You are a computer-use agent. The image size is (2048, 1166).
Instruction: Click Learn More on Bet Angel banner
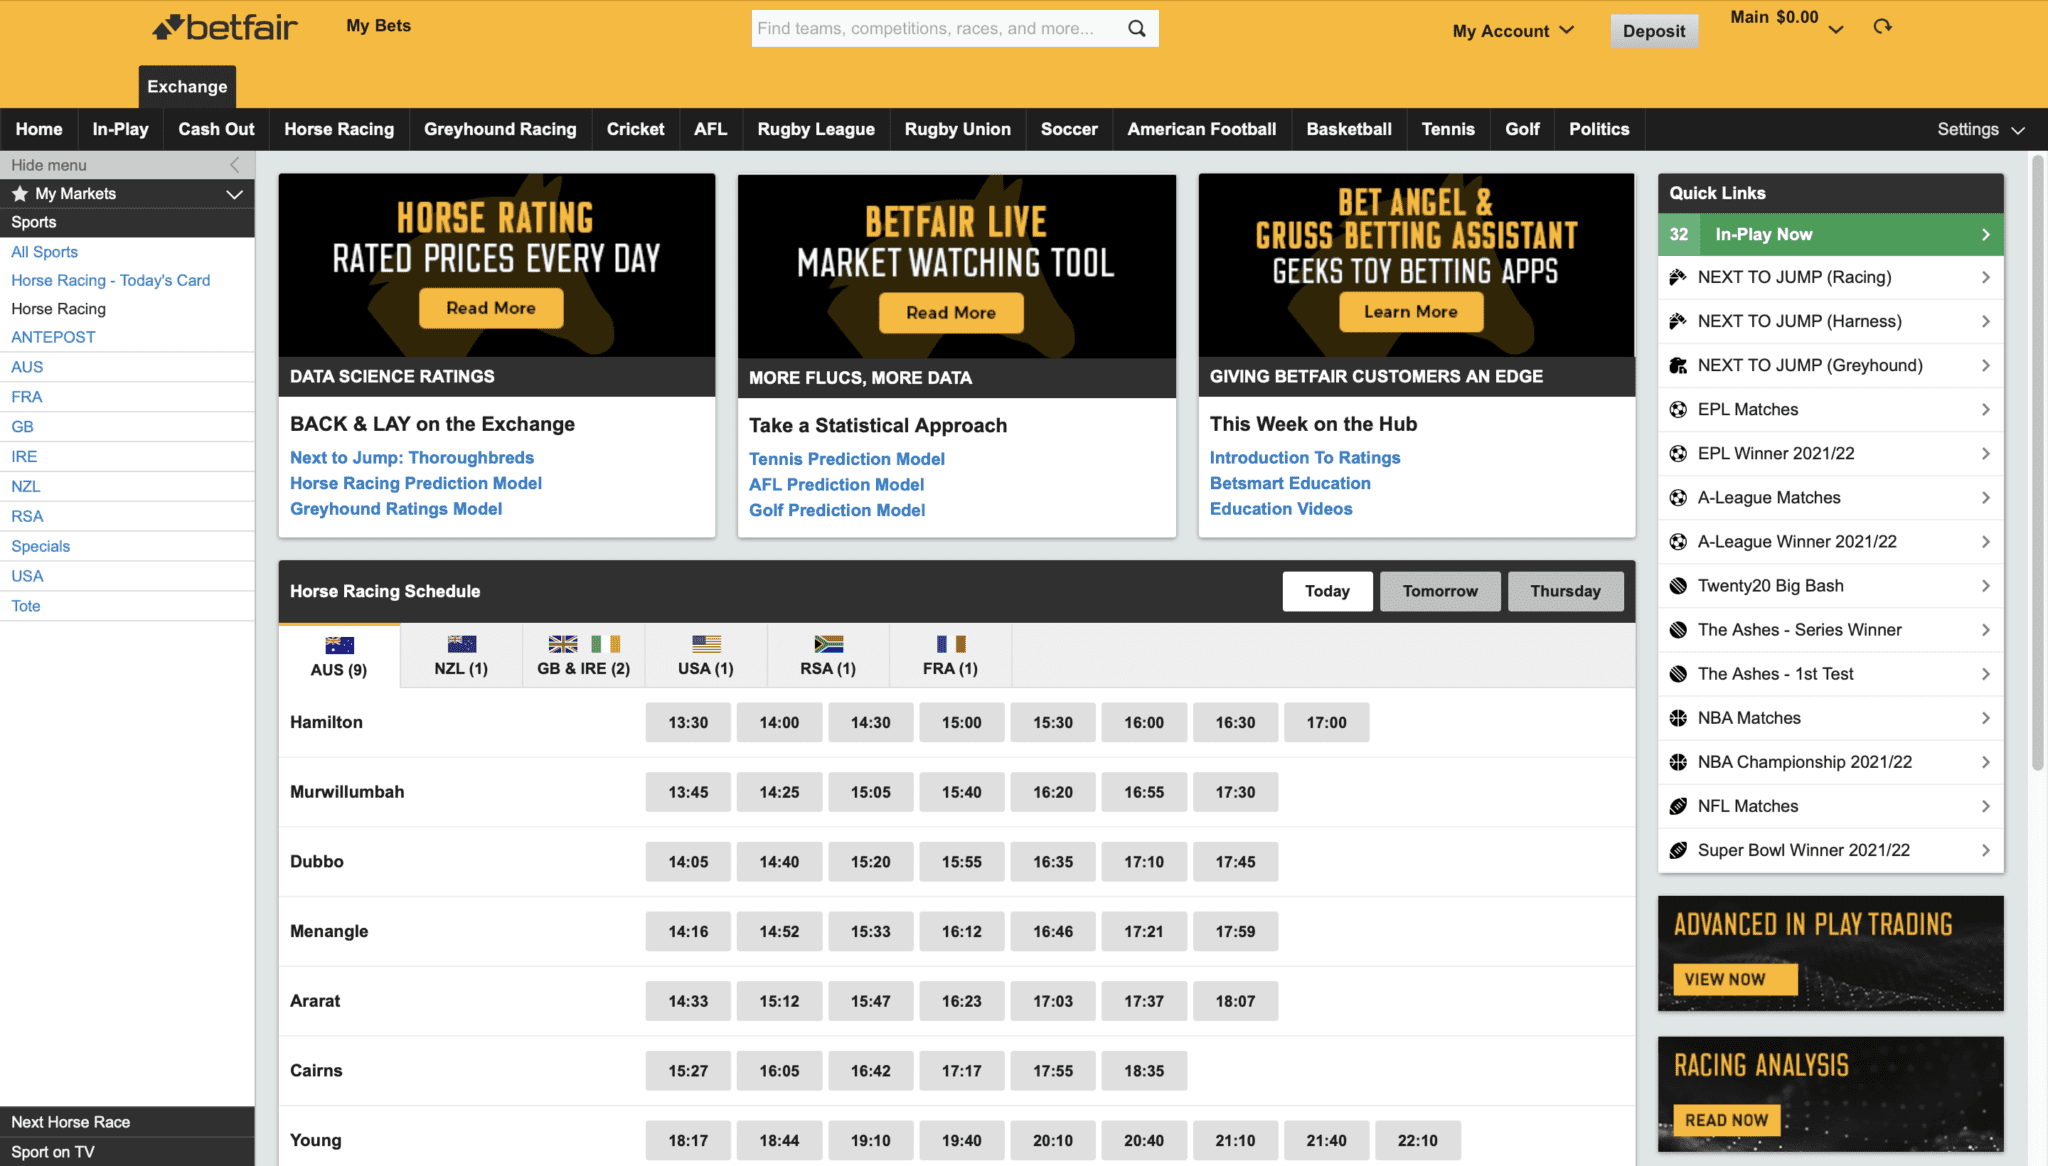[1410, 312]
